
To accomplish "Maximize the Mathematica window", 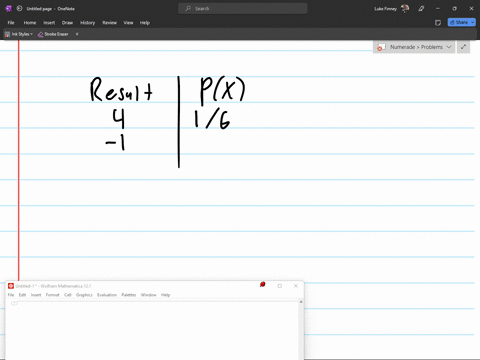I will tap(280, 286).
